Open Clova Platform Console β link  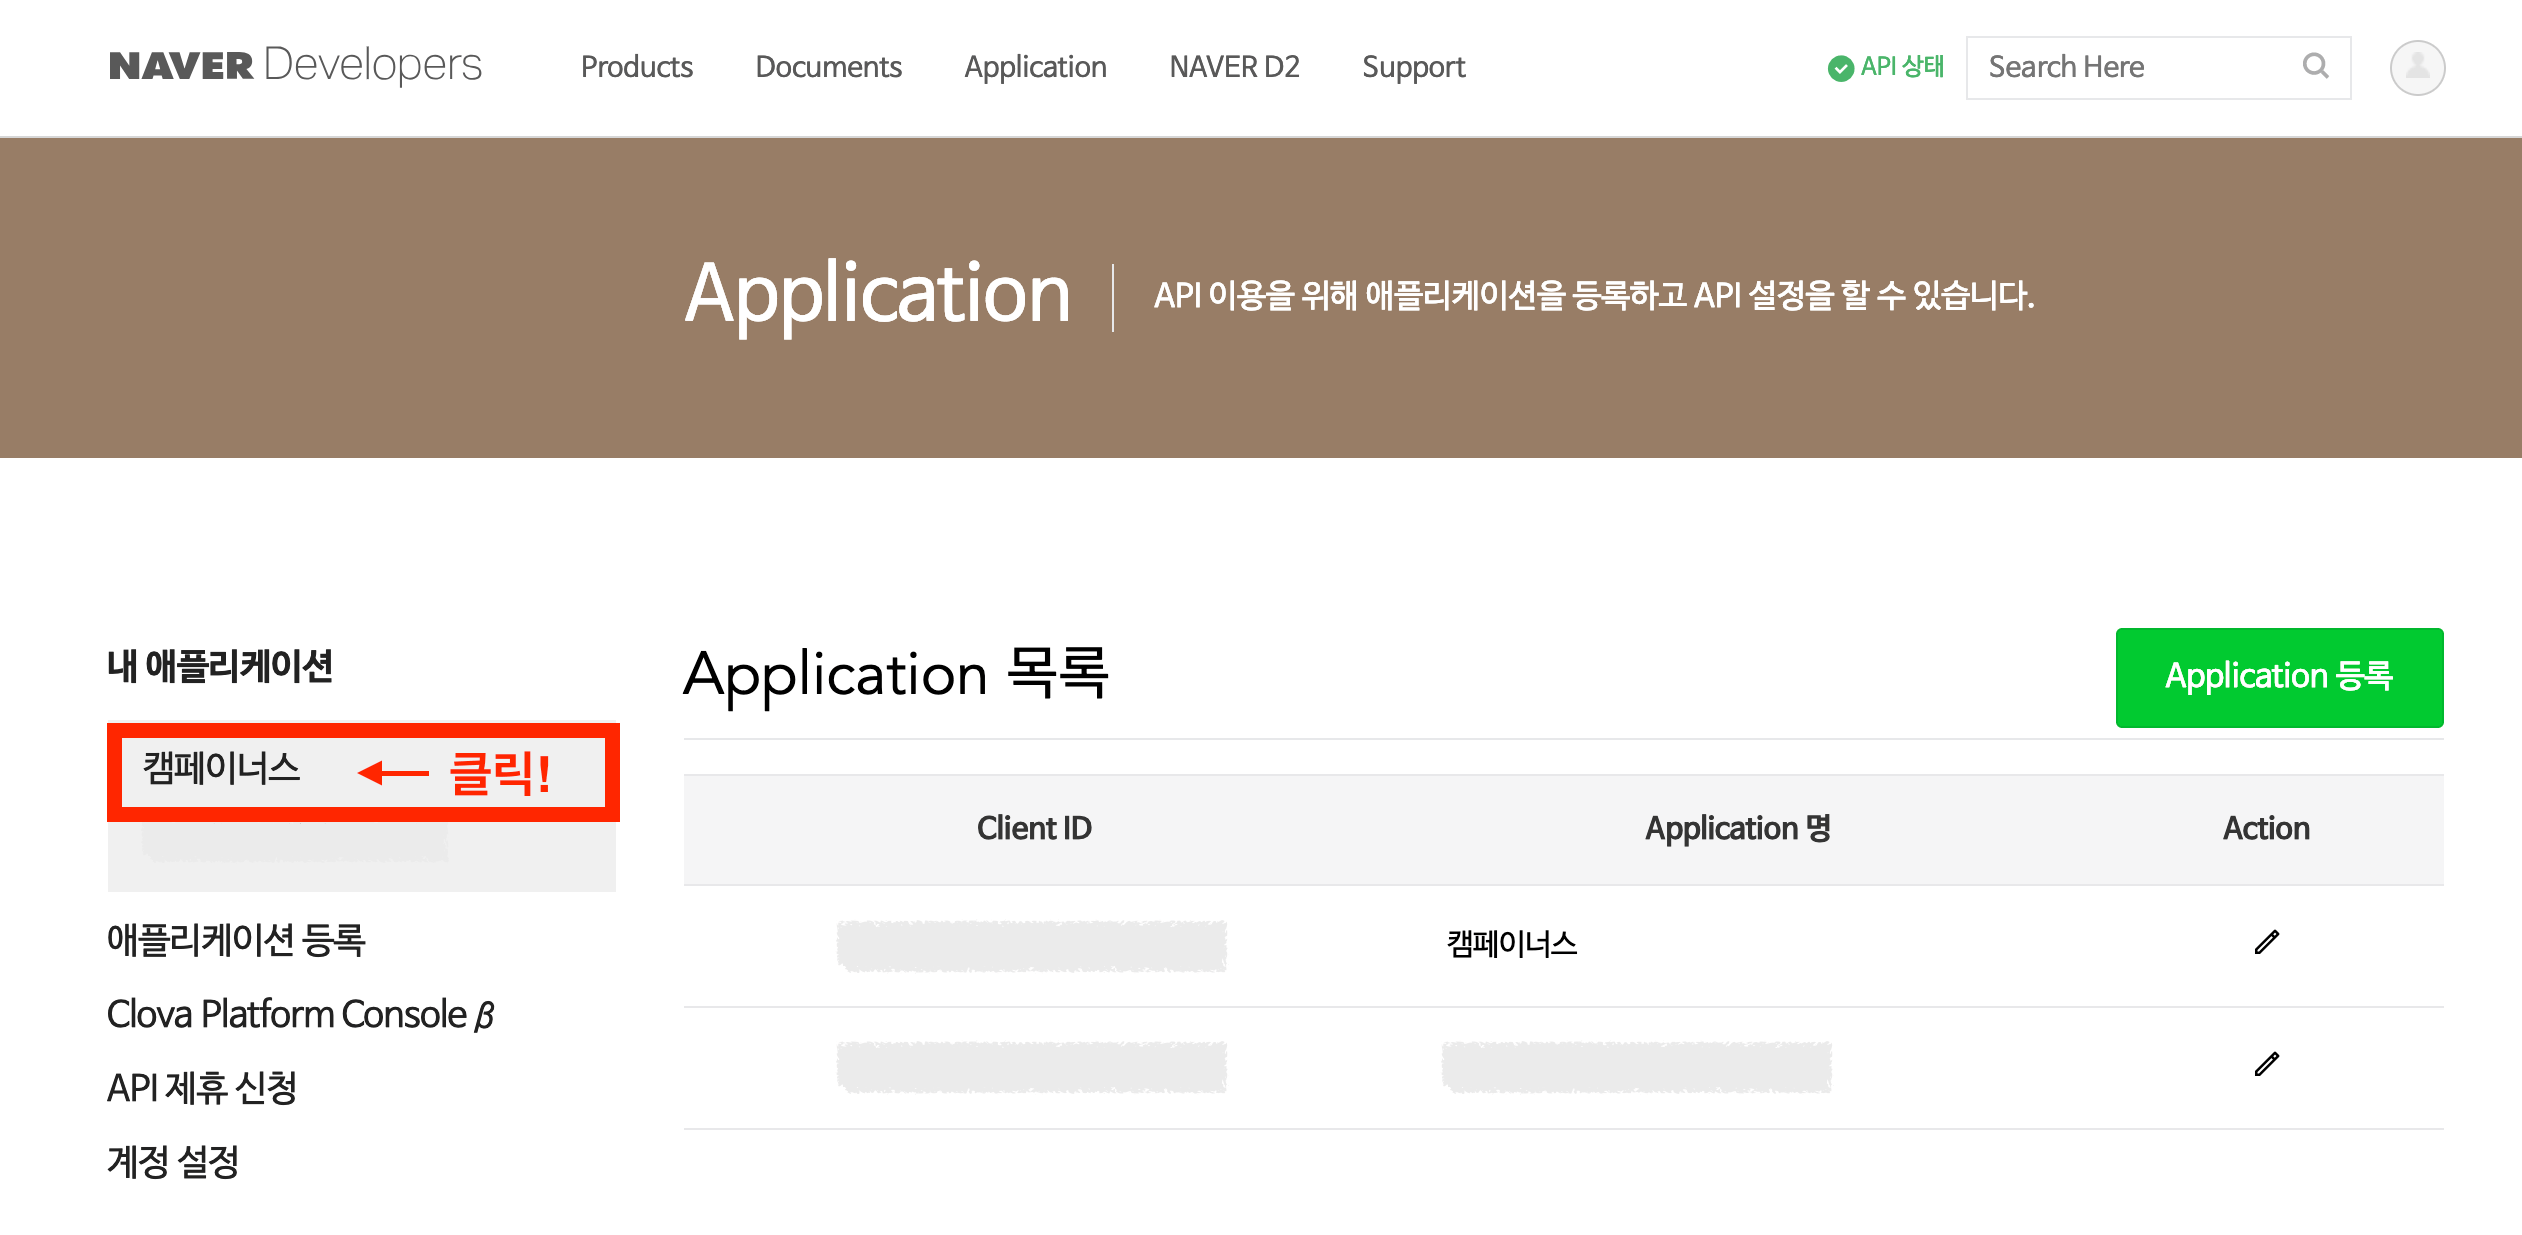pyautogui.click(x=300, y=1014)
